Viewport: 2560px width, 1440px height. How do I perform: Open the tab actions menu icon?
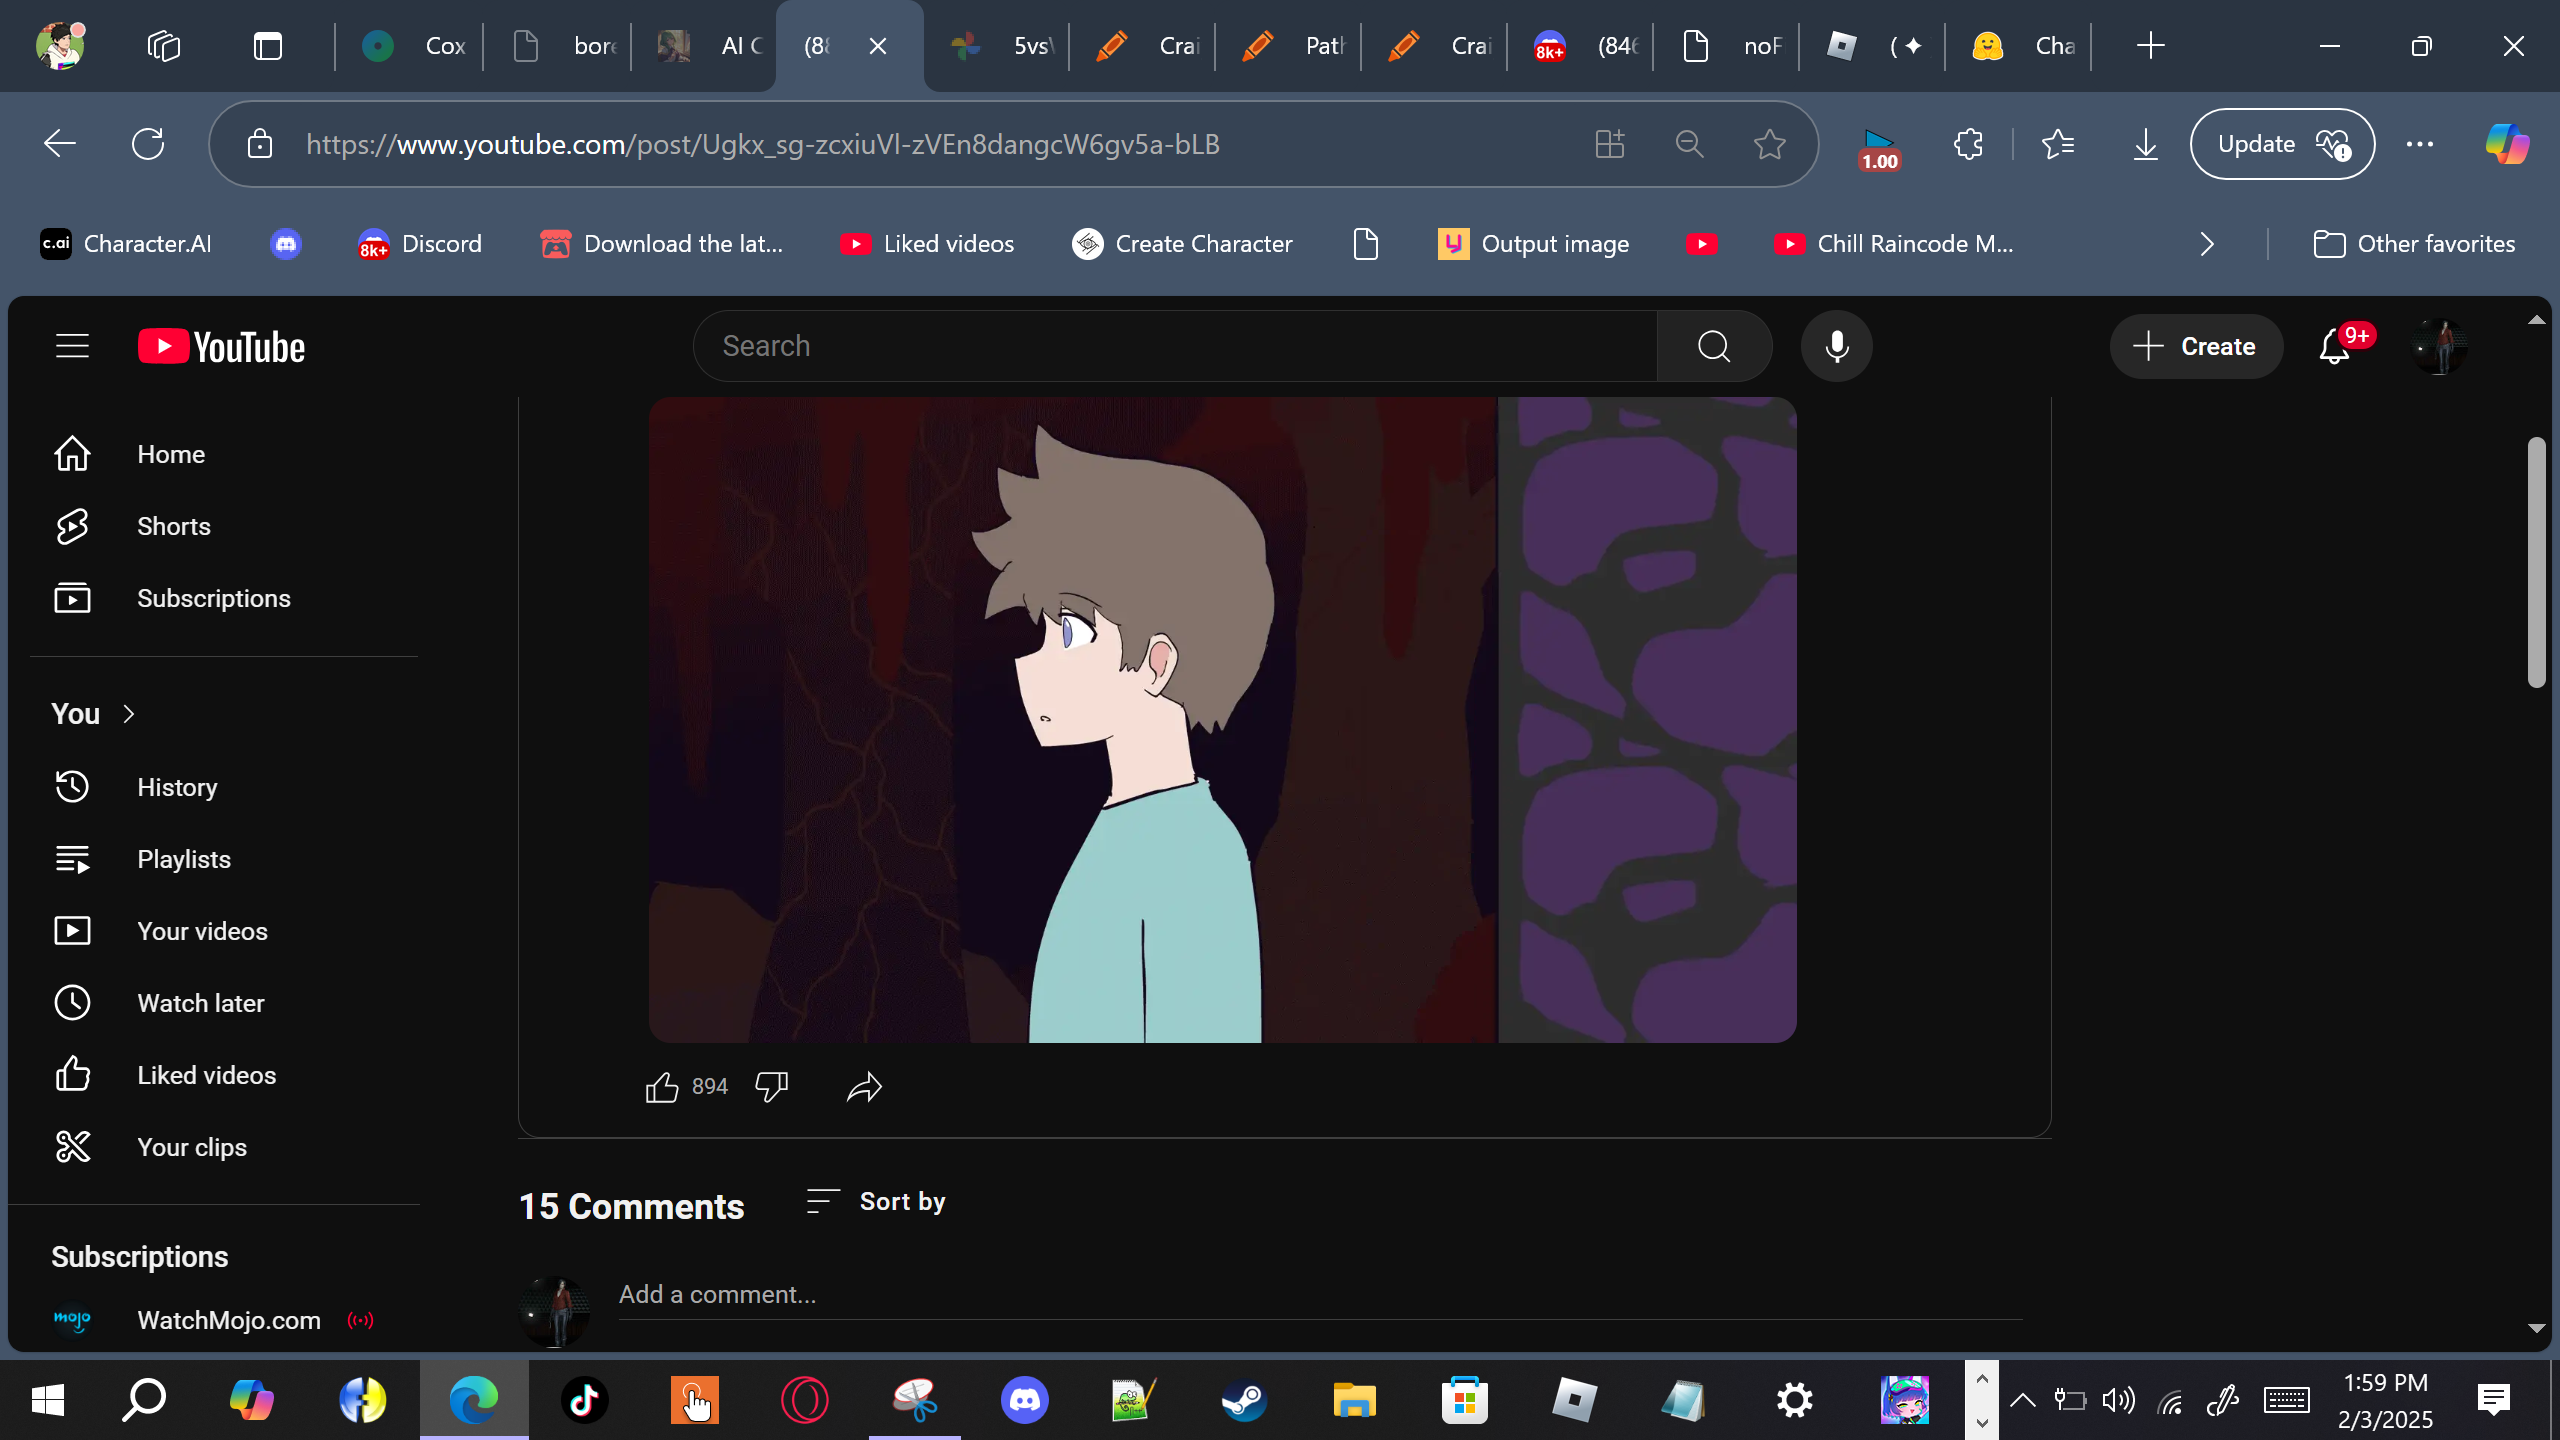268,46
